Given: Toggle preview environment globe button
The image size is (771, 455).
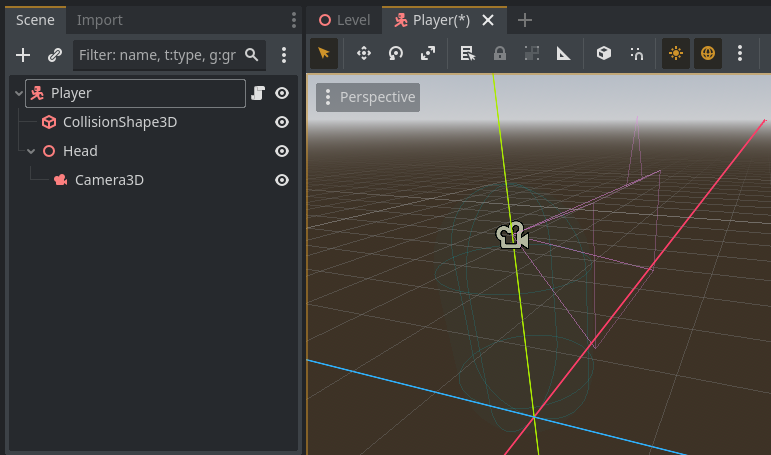Looking at the screenshot, I should [708, 53].
